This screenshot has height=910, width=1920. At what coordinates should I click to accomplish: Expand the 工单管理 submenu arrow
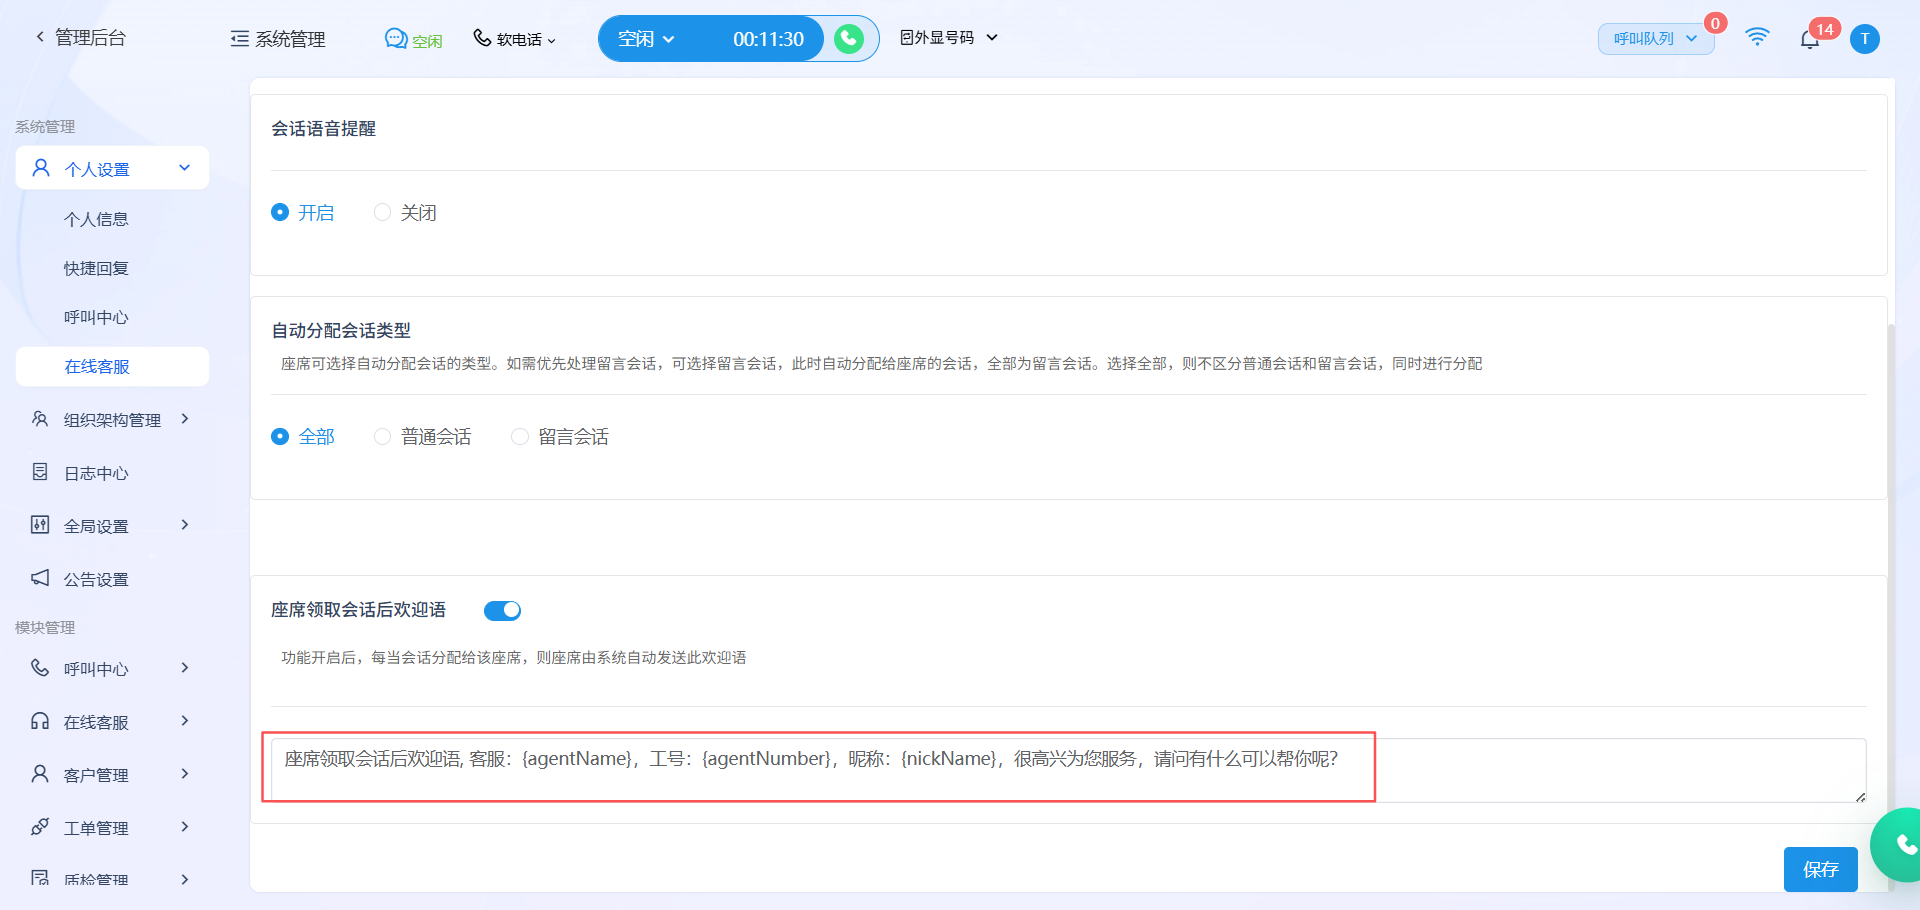tap(185, 827)
